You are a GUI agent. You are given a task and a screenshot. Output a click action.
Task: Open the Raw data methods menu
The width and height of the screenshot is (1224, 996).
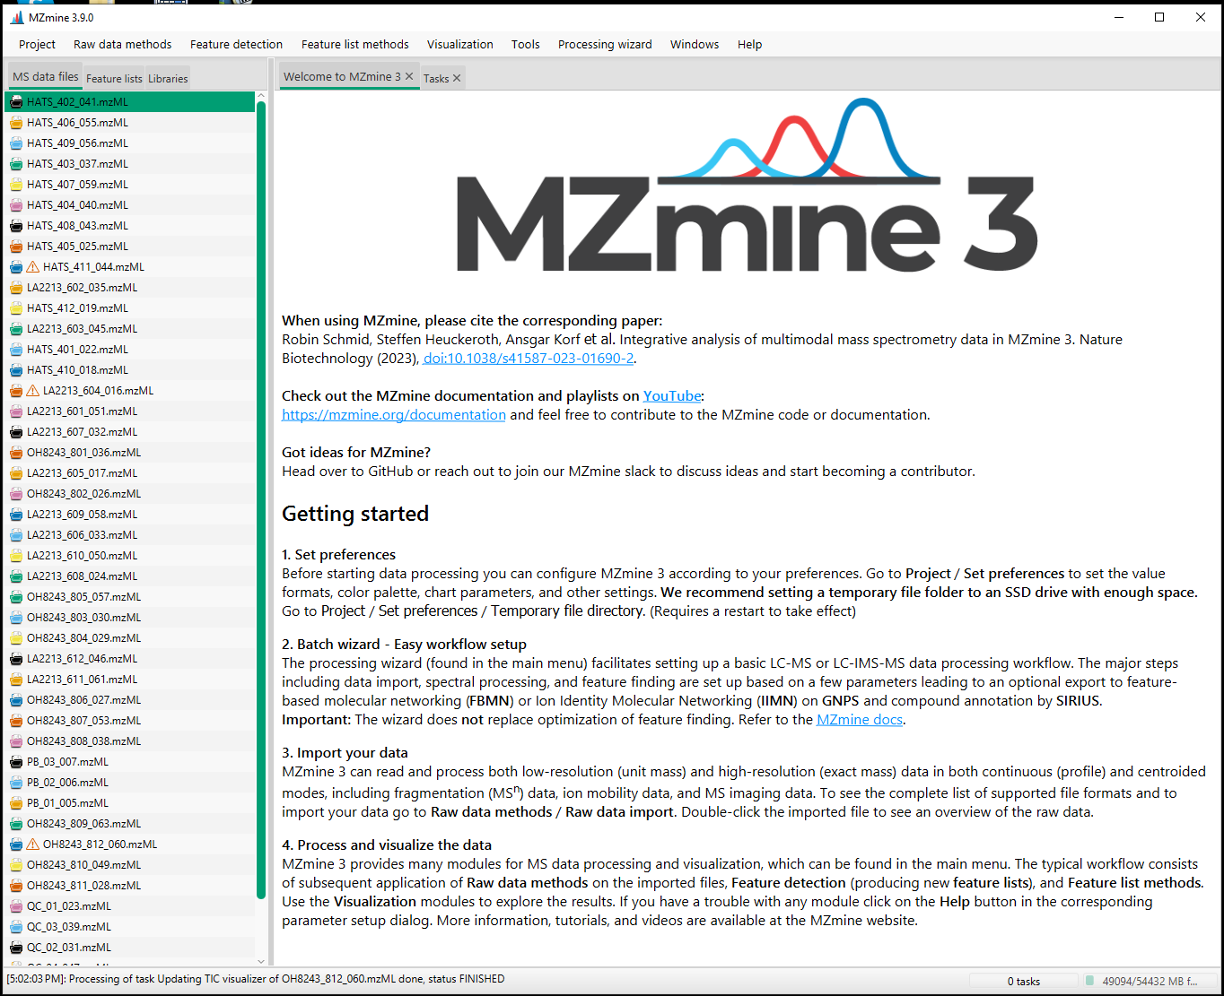point(122,44)
